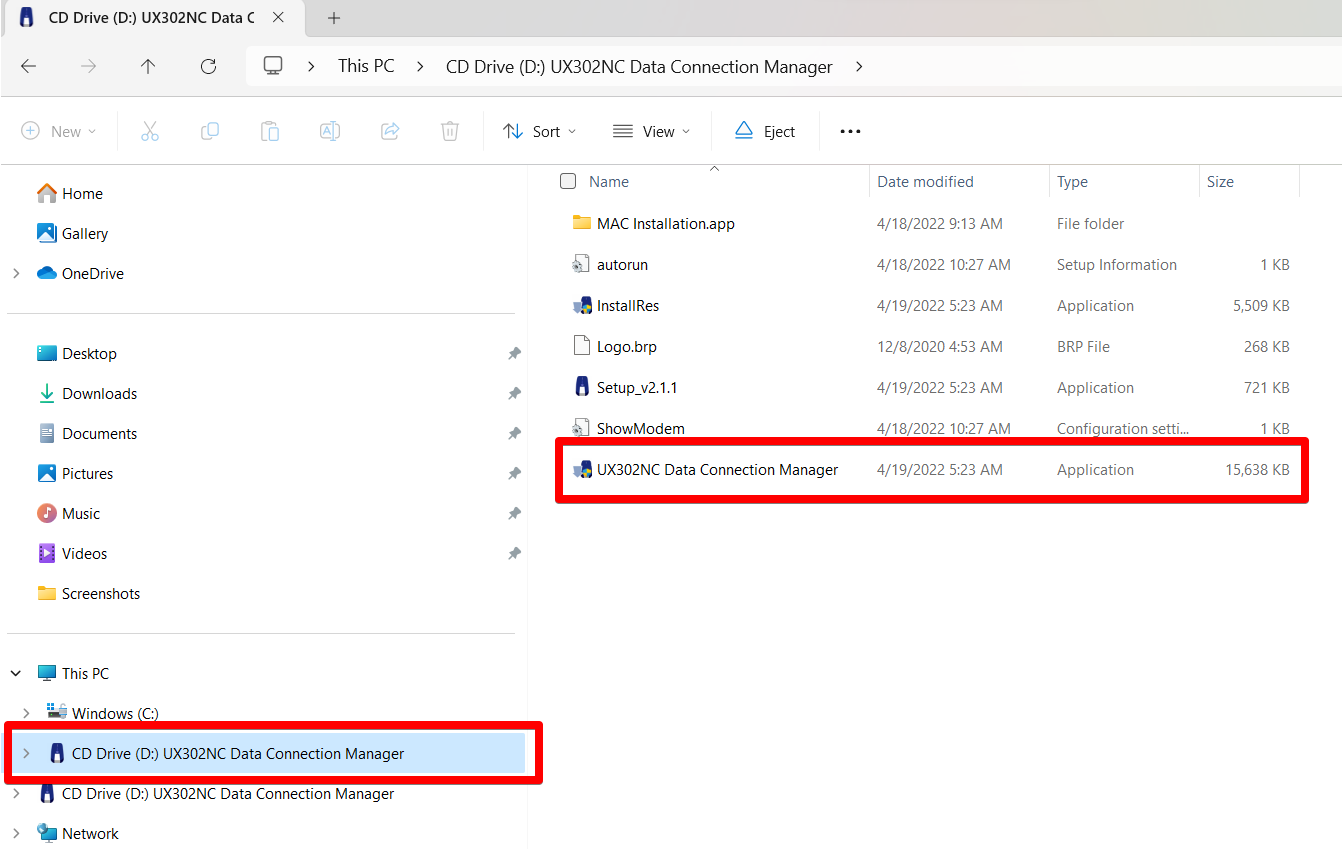Viewport: 1342px width, 849px height.
Task: Click the date 12/8/2020 4:53 AM
Action: [940, 347]
